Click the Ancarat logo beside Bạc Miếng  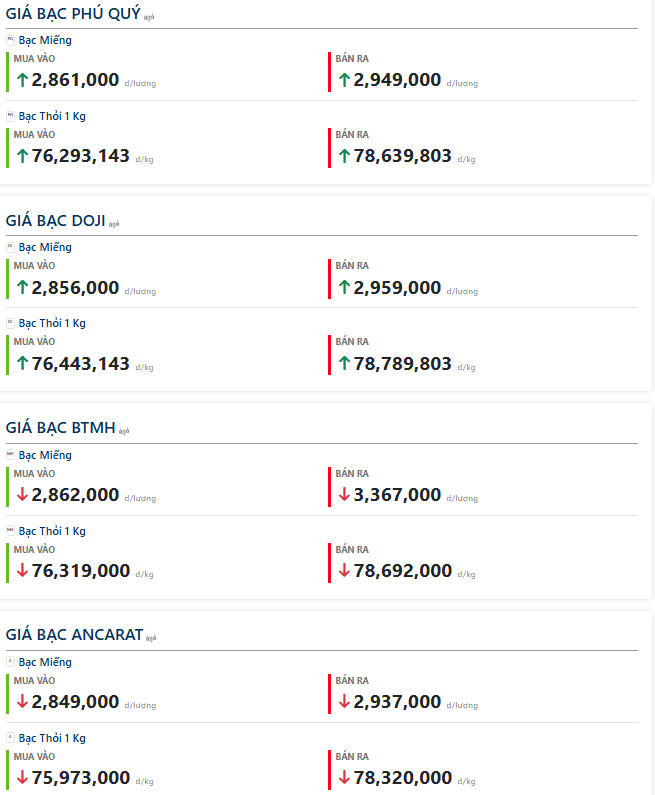click(x=10, y=661)
